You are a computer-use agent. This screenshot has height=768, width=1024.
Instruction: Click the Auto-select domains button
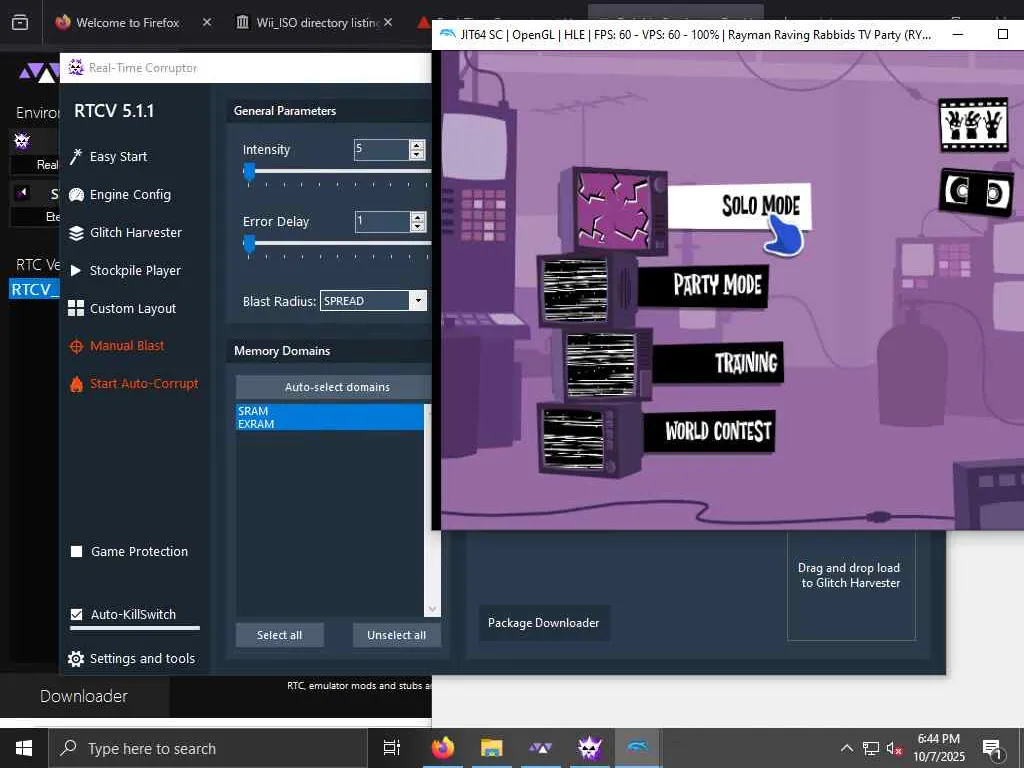[x=337, y=387]
